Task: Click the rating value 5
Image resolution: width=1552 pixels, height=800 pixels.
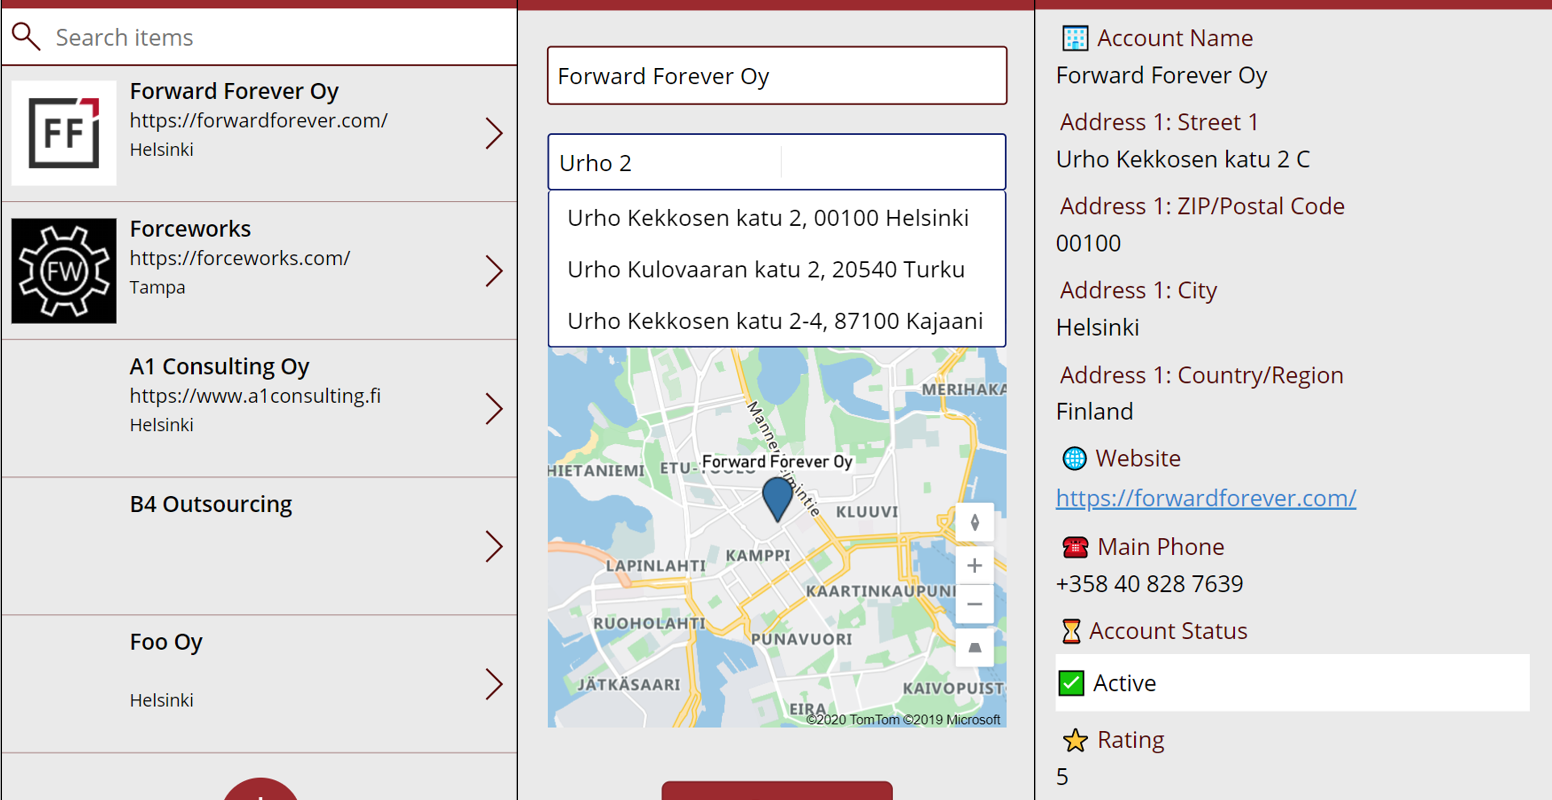Action: coord(1062,777)
